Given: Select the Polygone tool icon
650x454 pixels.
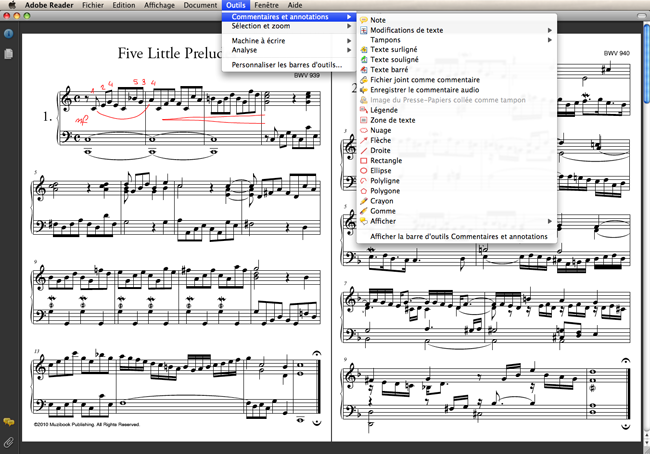Looking at the screenshot, I should [x=364, y=191].
